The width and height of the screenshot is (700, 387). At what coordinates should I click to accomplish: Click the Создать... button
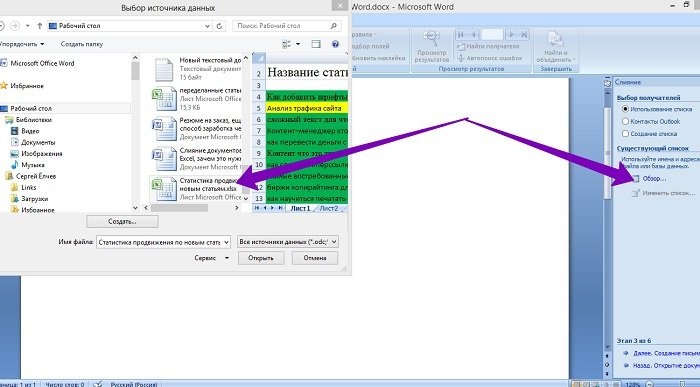coord(122,221)
